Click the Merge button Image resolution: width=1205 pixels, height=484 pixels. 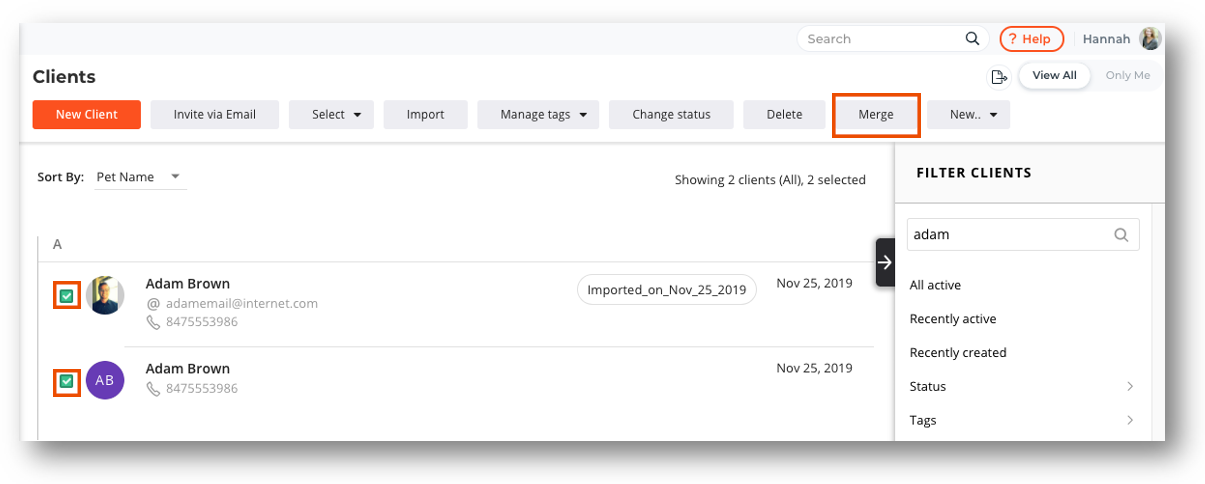(x=876, y=115)
